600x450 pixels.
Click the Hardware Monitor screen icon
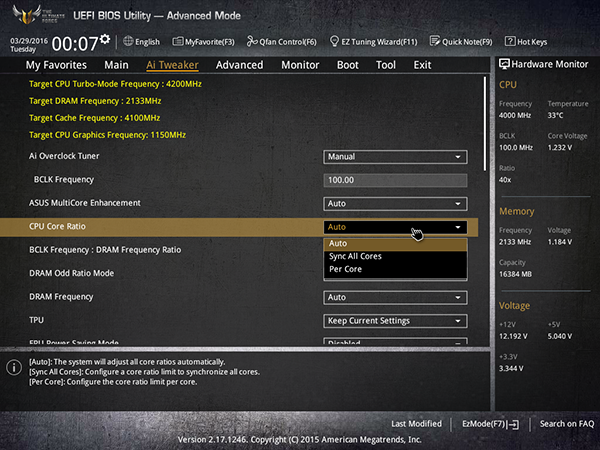(504, 64)
